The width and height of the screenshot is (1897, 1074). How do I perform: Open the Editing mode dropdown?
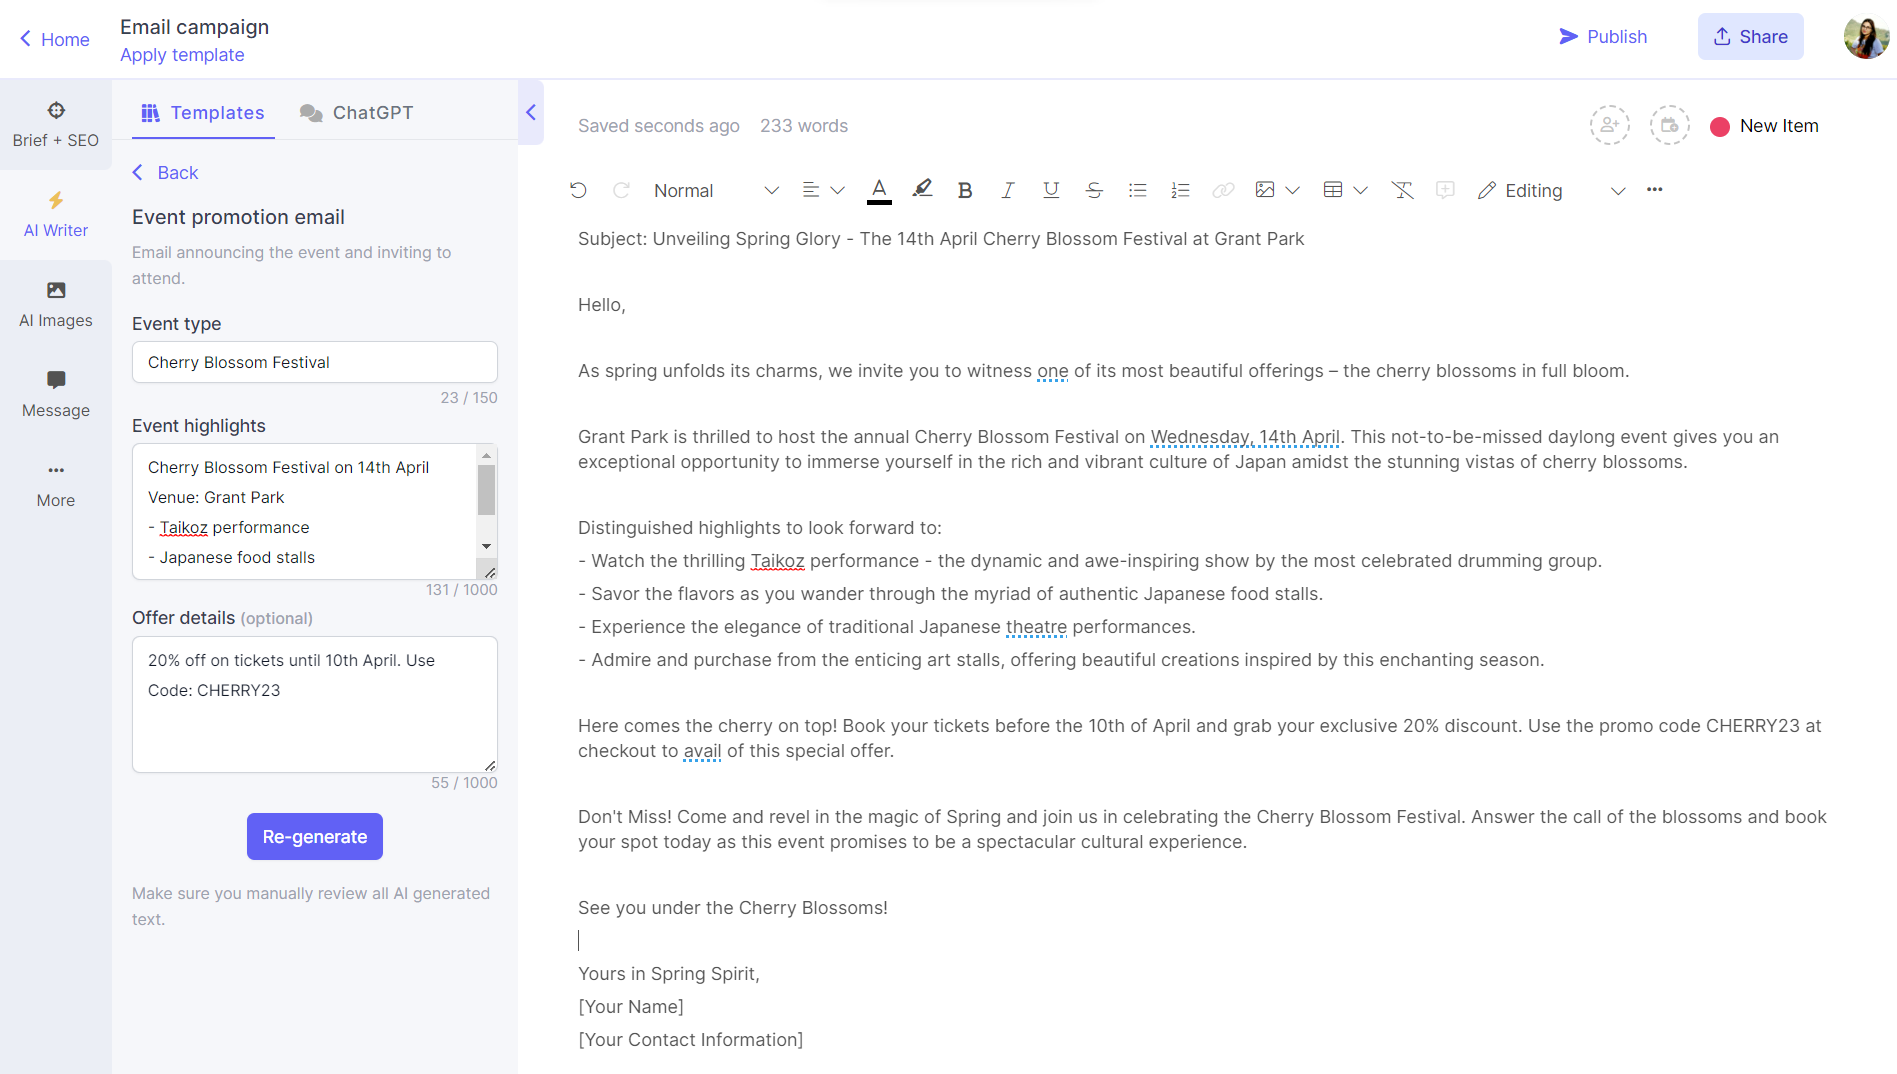tap(1551, 190)
